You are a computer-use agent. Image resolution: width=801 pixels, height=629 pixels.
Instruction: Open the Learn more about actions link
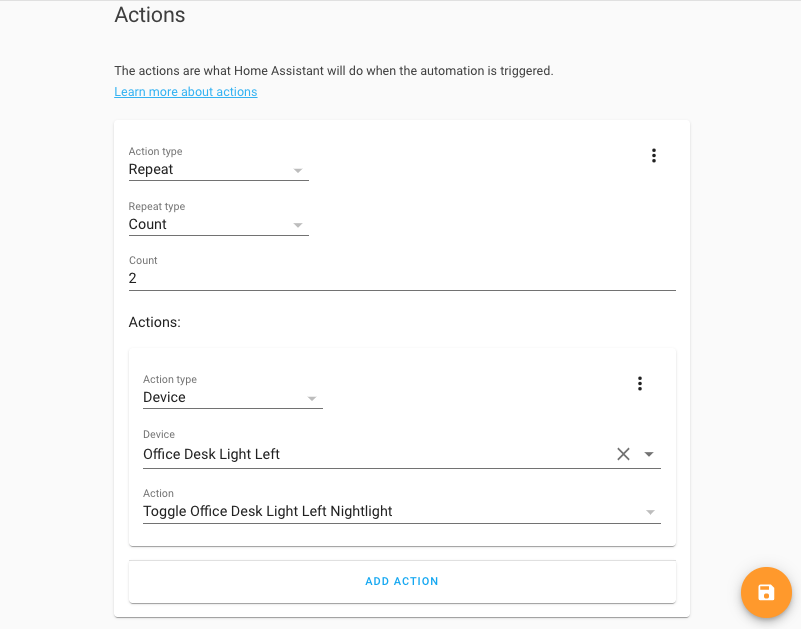point(185,91)
